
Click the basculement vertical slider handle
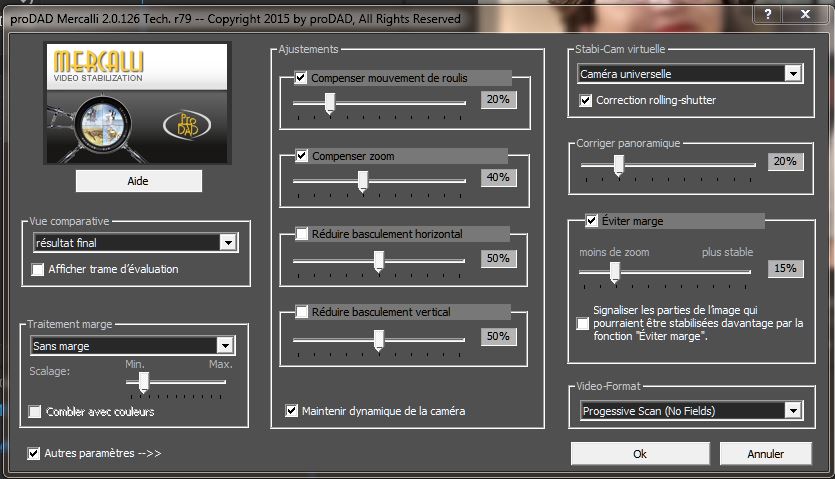[379, 340]
